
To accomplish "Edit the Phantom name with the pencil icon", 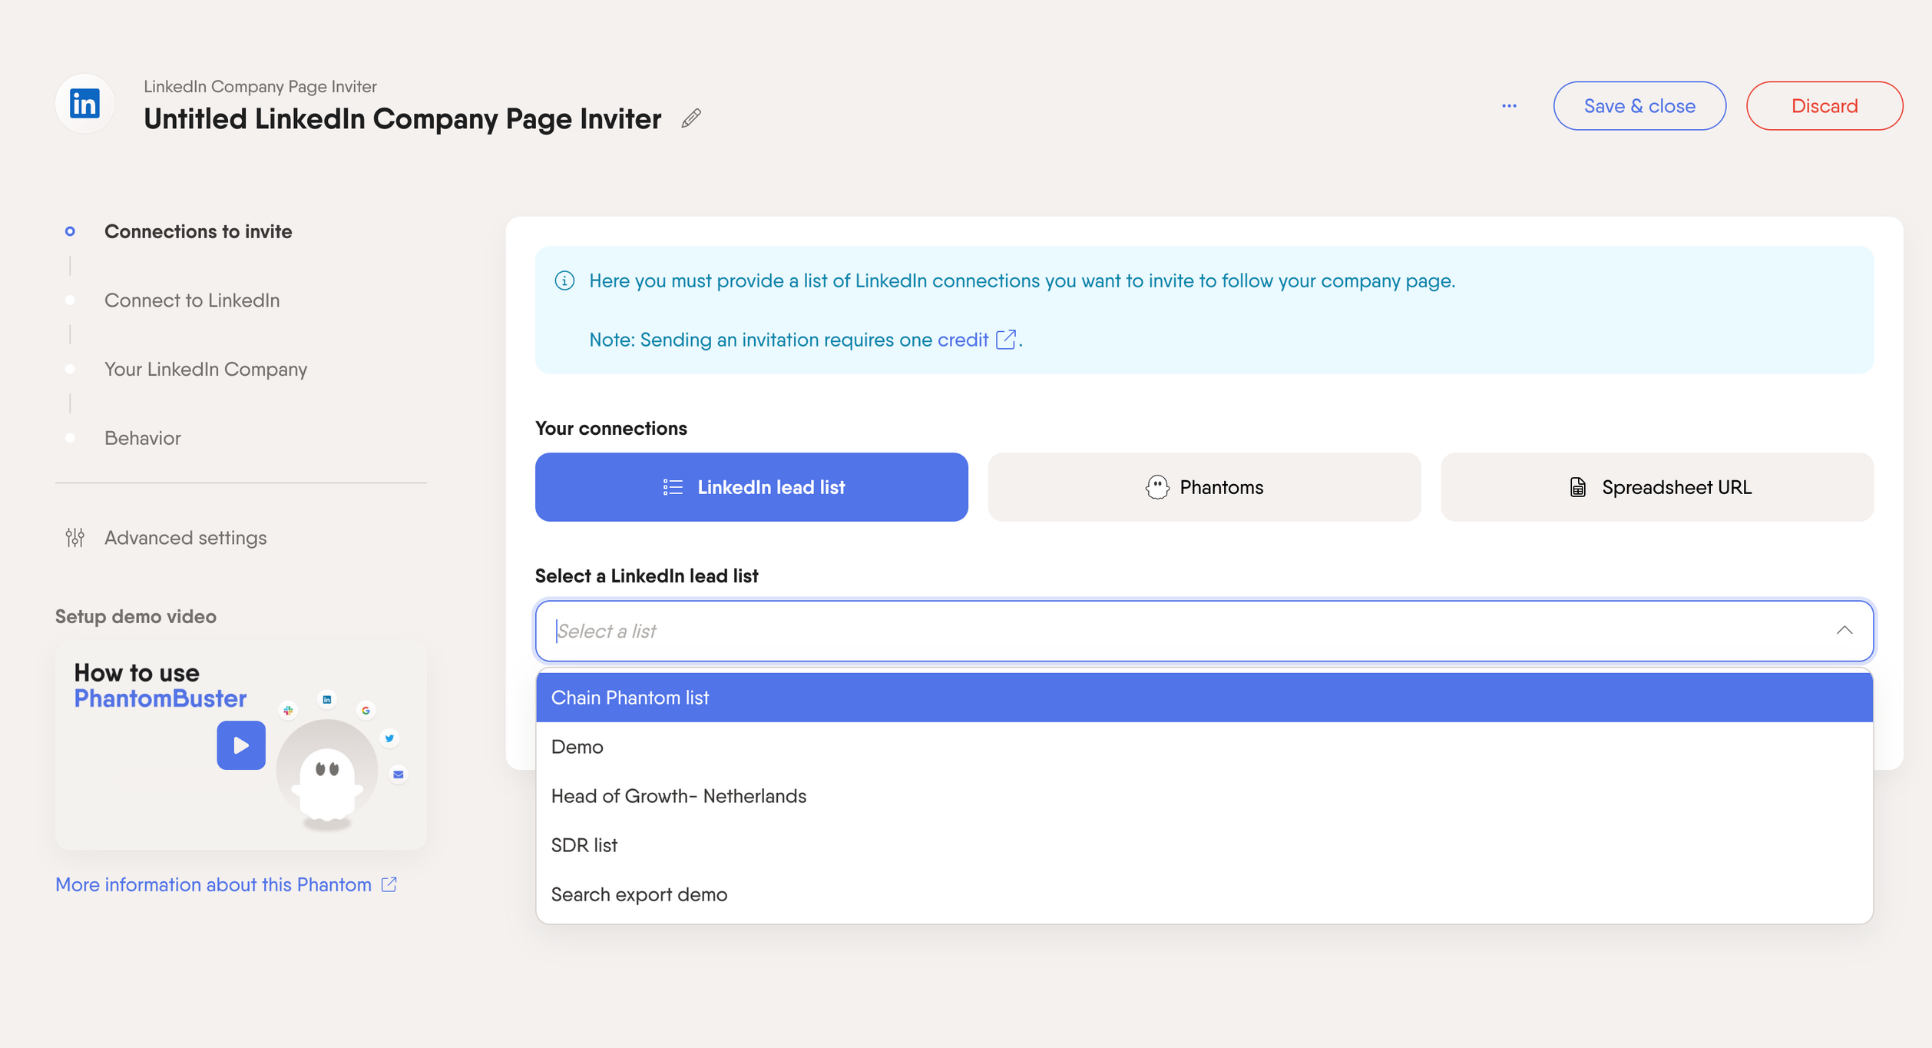I will 691,119.
